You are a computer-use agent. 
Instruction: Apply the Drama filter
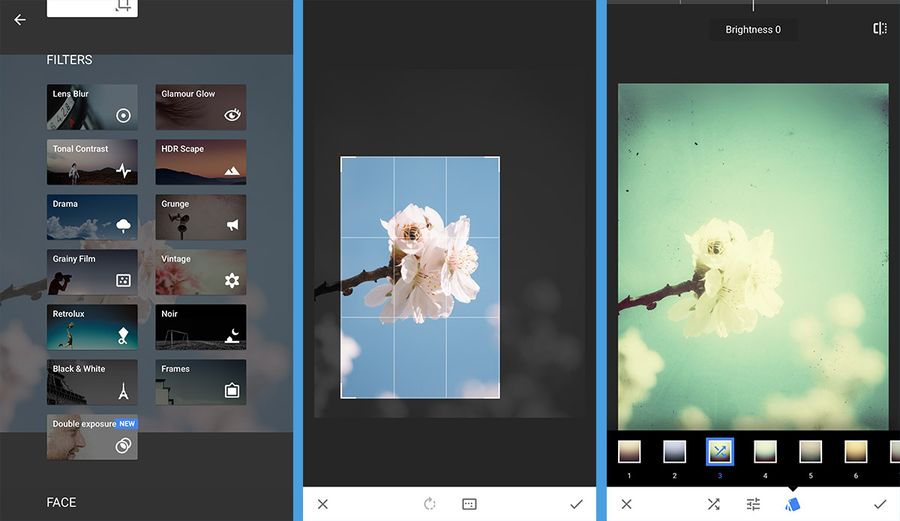(x=92, y=217)
